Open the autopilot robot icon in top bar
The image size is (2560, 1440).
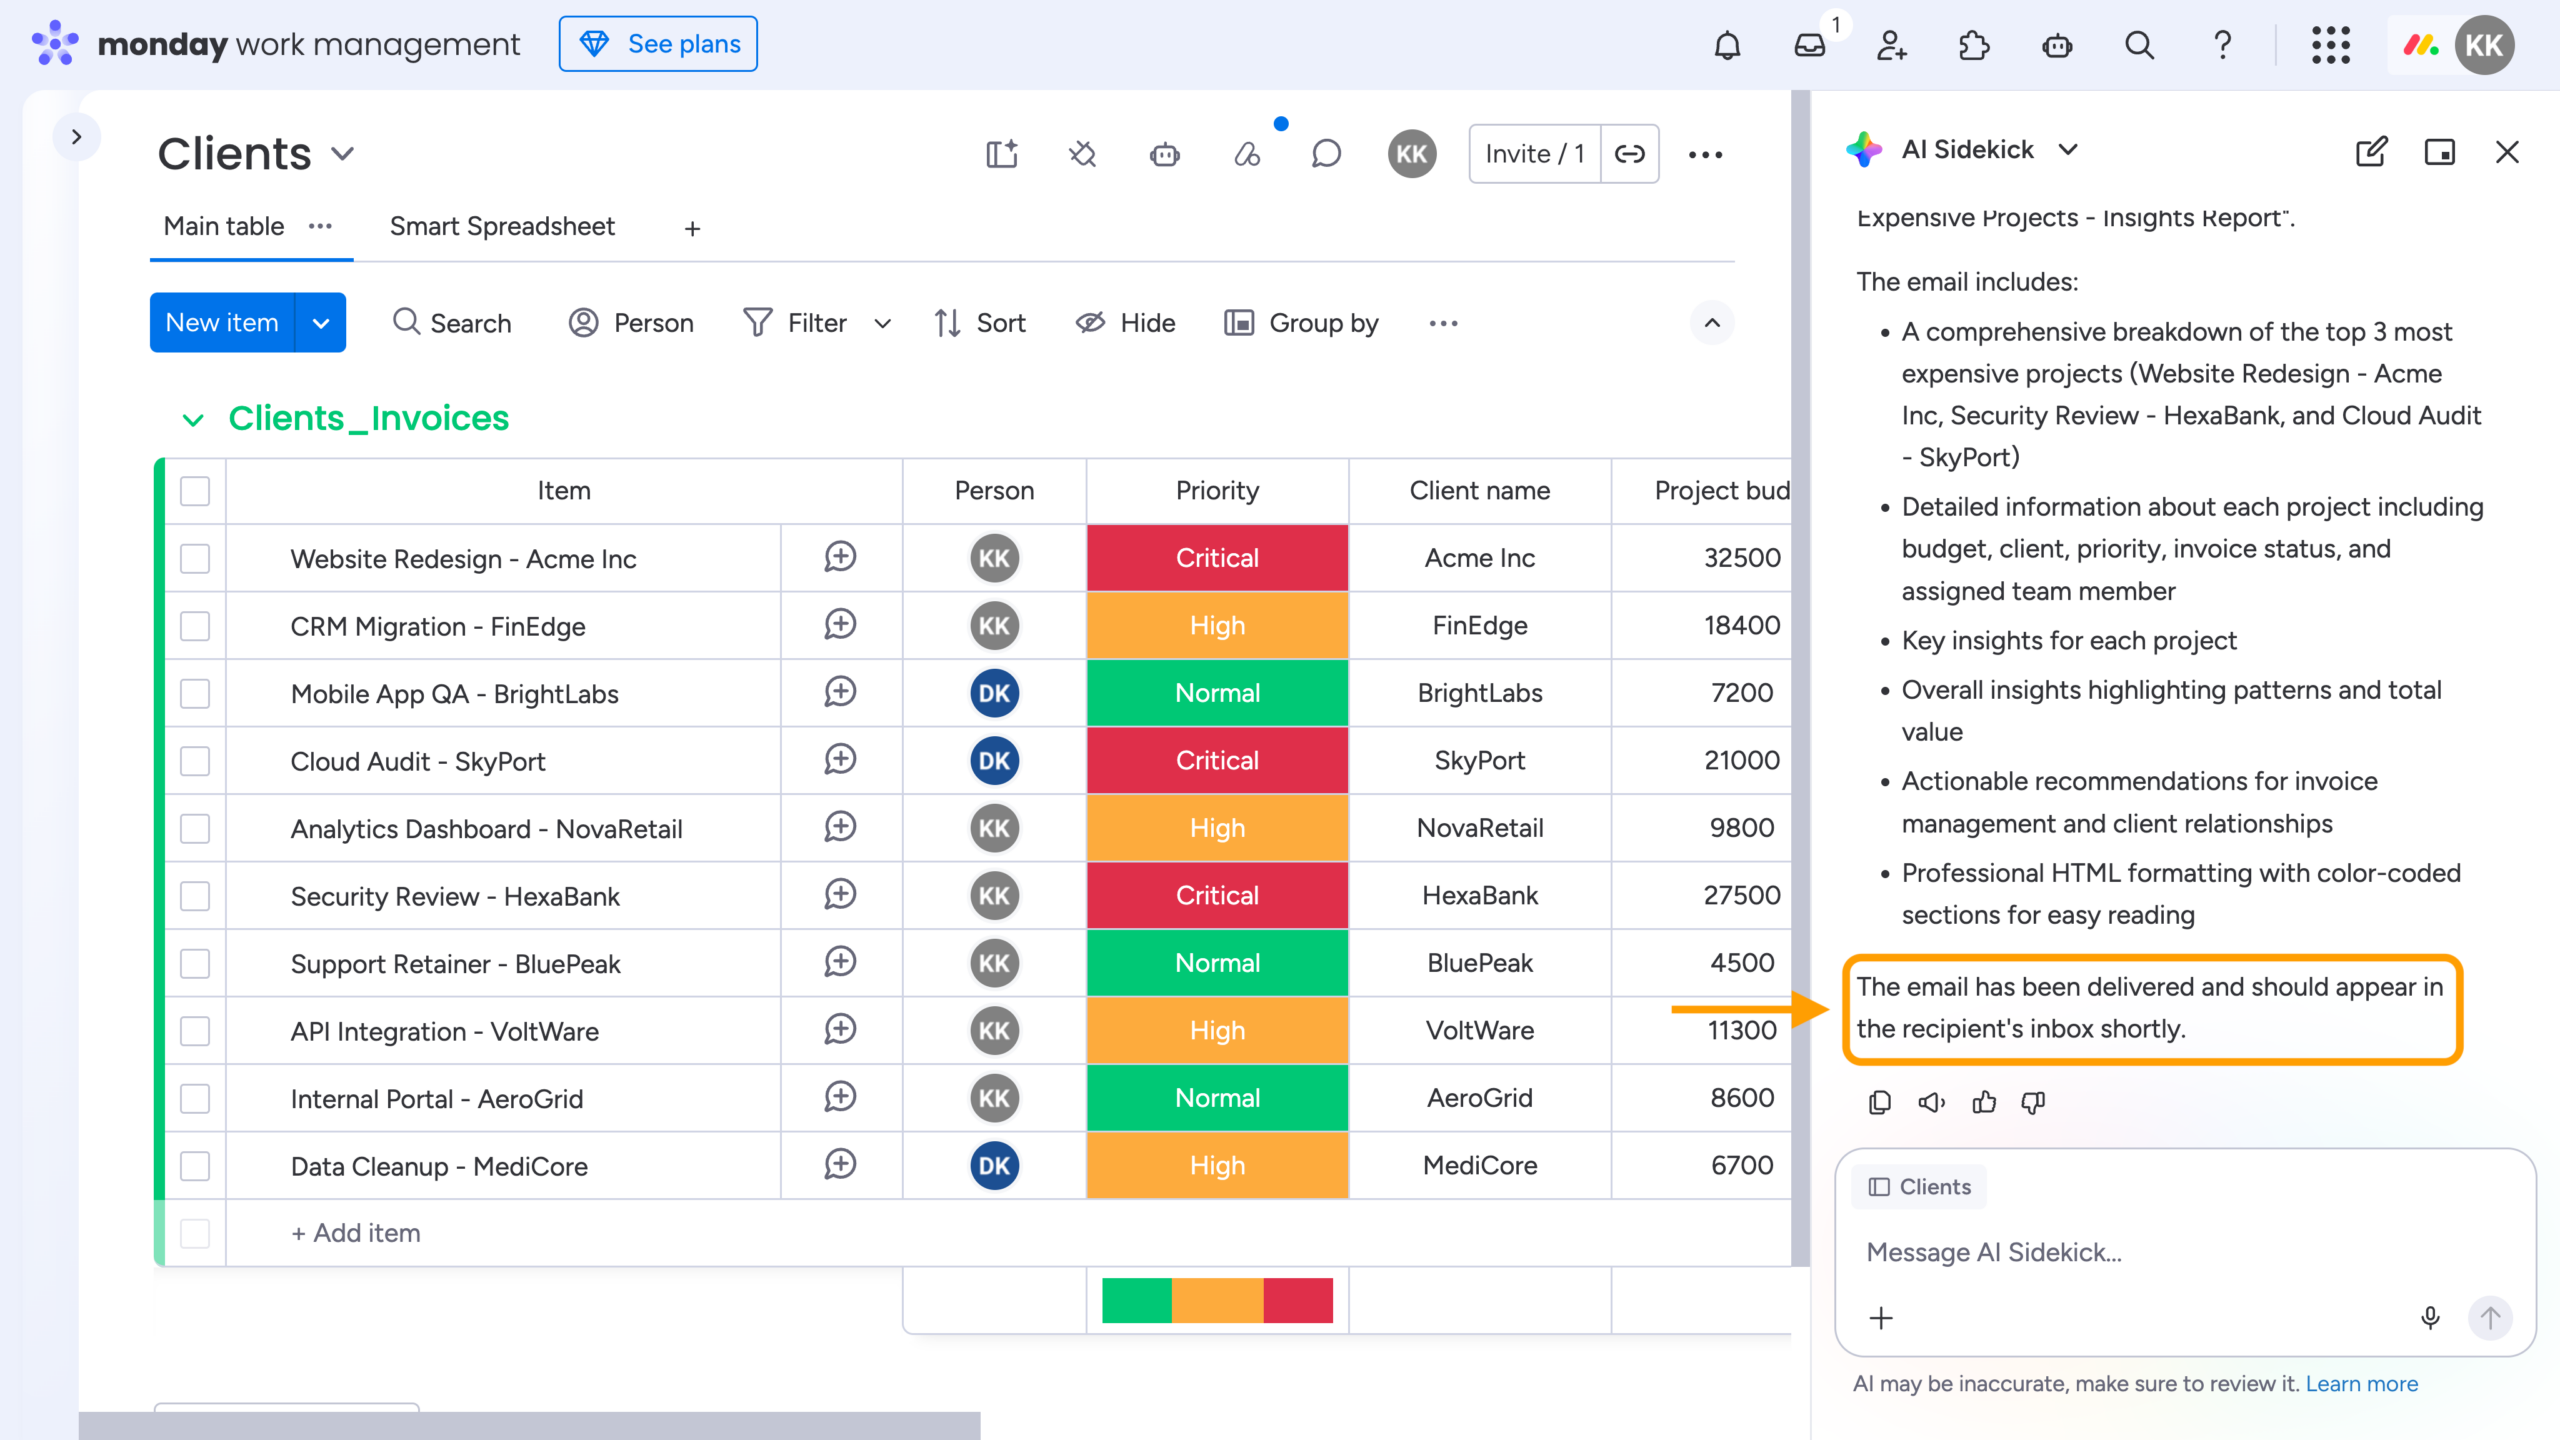(2057, 45)
